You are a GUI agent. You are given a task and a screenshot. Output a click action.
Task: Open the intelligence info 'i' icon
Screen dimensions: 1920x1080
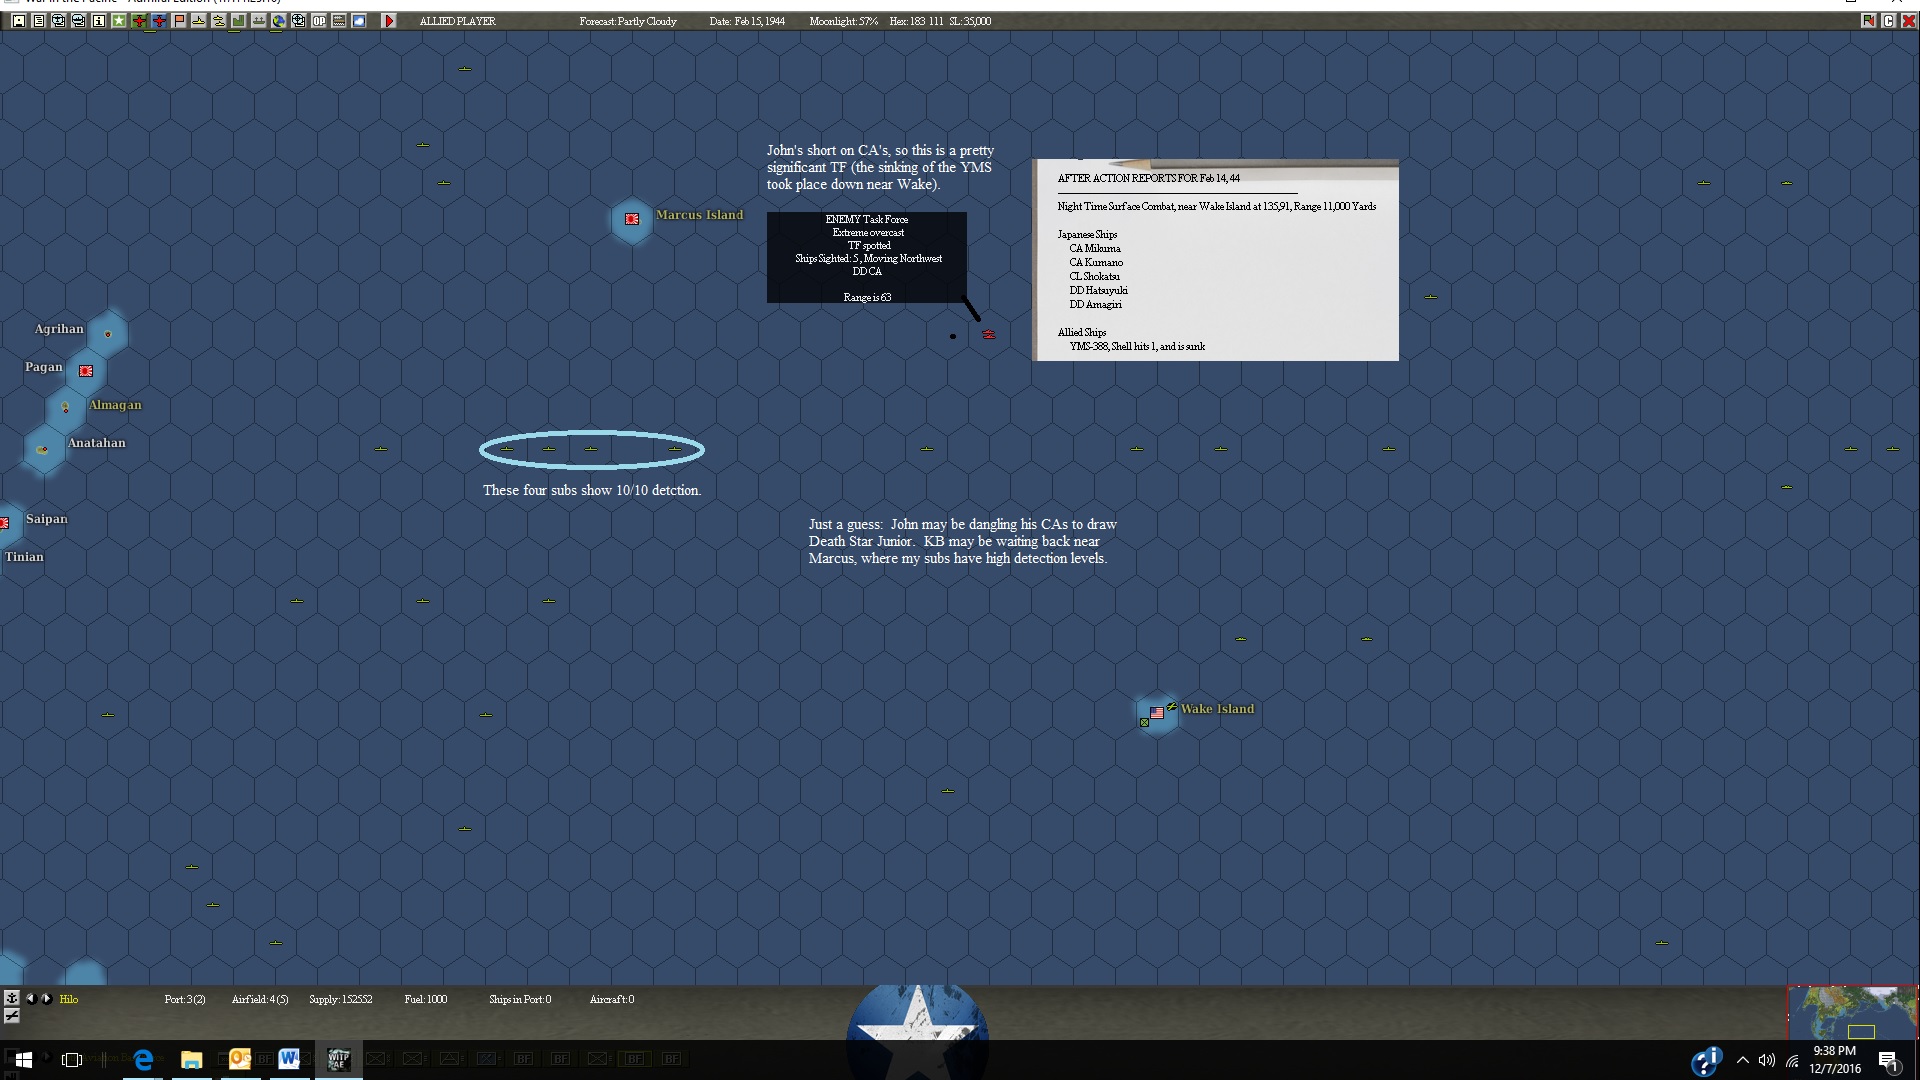point(99,21)
